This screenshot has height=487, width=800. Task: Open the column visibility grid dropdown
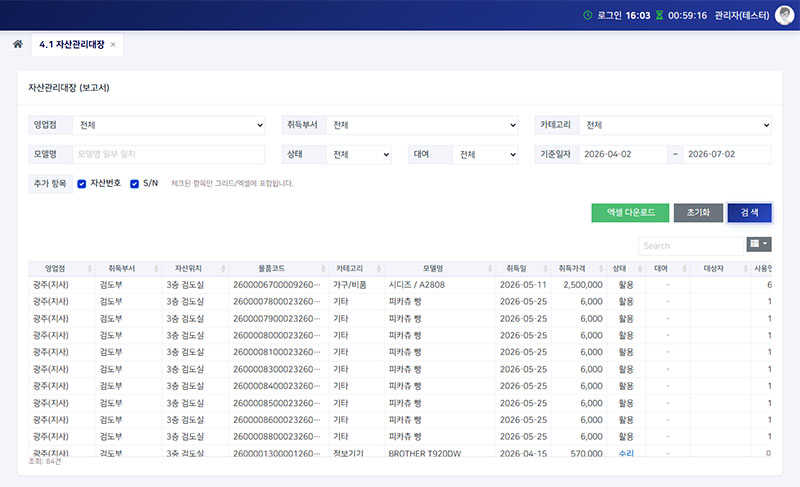(759, 244)
